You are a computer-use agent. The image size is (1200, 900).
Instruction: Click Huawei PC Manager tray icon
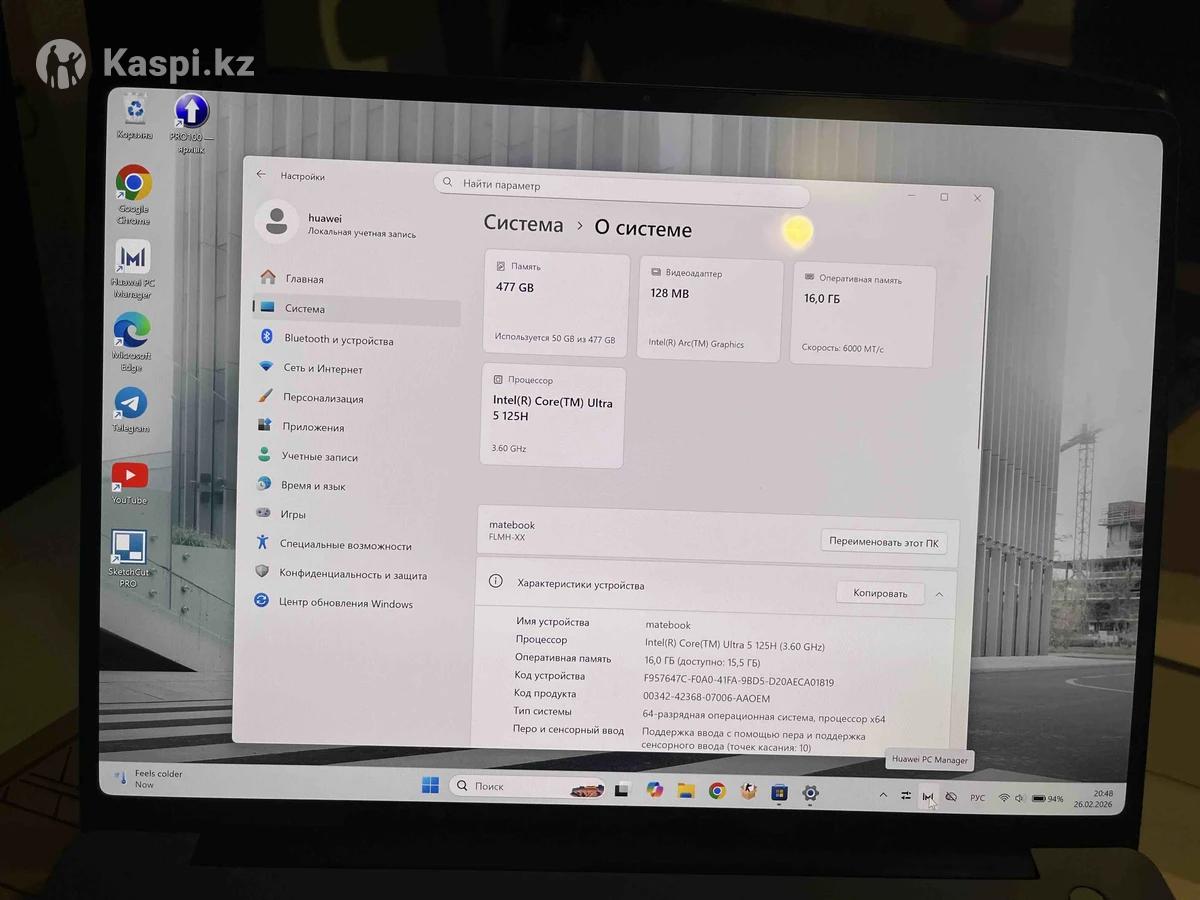click(928, 797)
